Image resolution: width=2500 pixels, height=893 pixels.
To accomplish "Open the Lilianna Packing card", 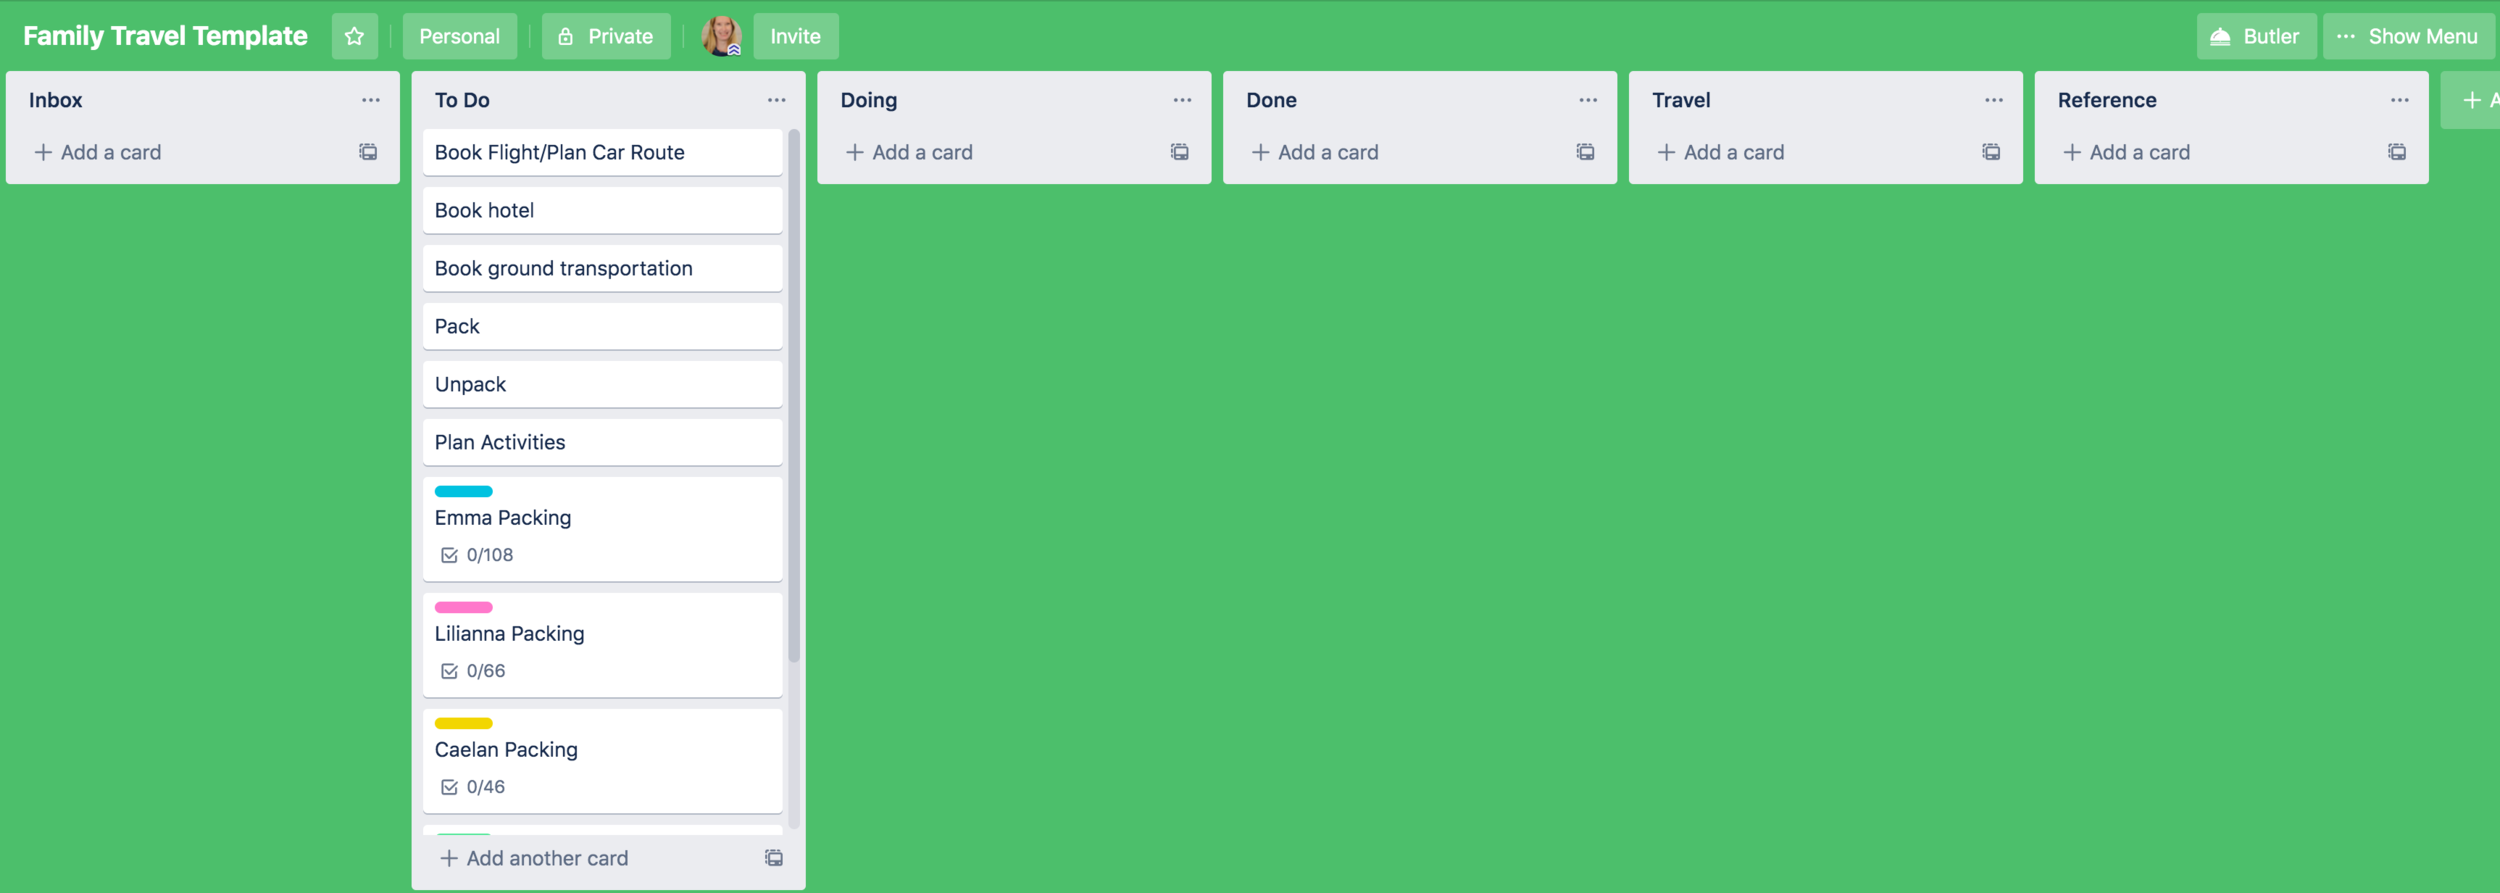I will [602, 645].
